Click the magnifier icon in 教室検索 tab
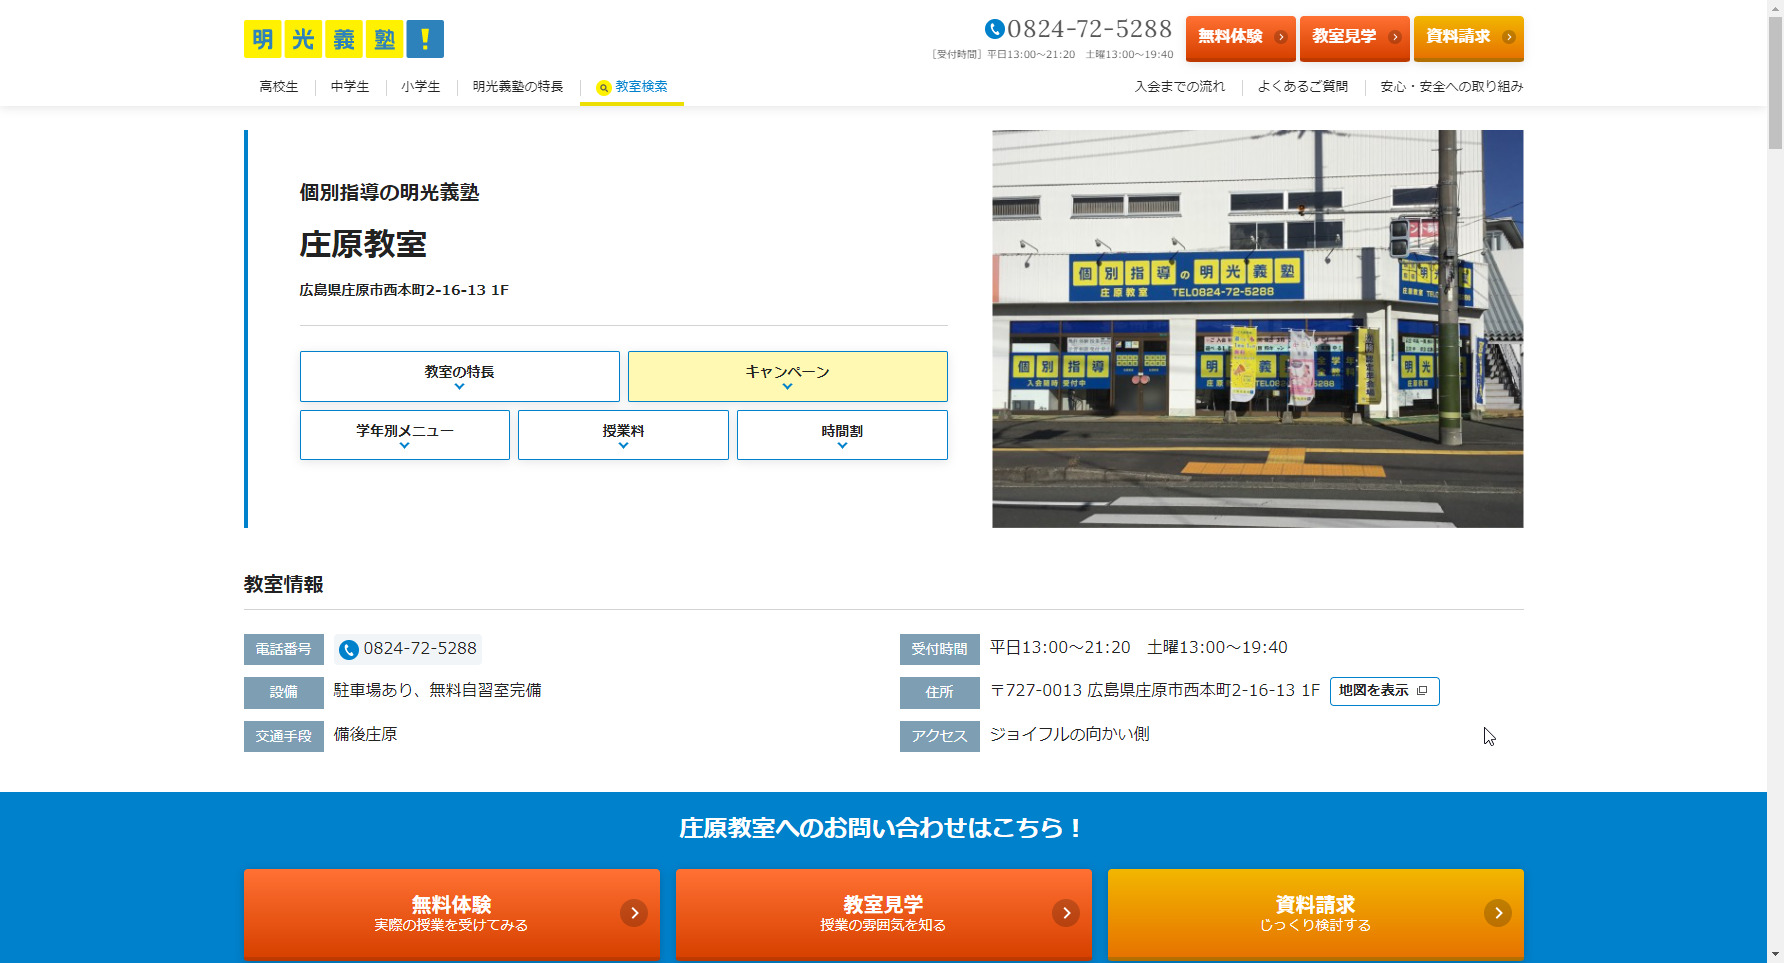This screenshot has height=963, width=1784. tap(603, 88)
